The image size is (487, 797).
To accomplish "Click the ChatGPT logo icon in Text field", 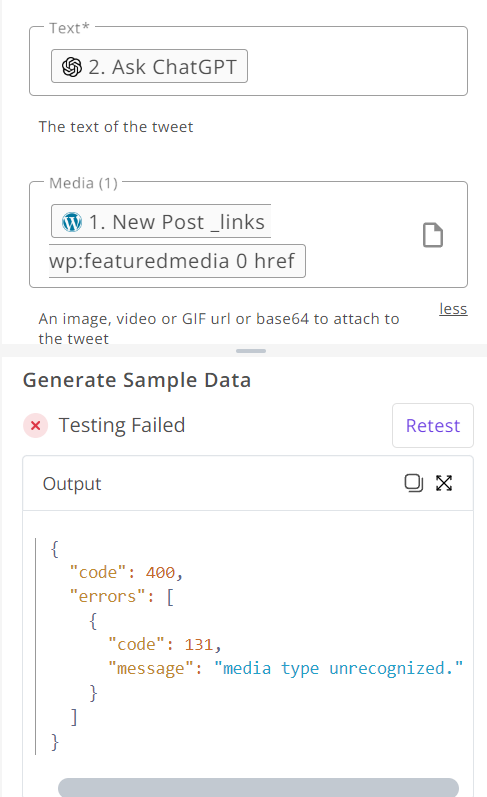I will tap(72, 67).
